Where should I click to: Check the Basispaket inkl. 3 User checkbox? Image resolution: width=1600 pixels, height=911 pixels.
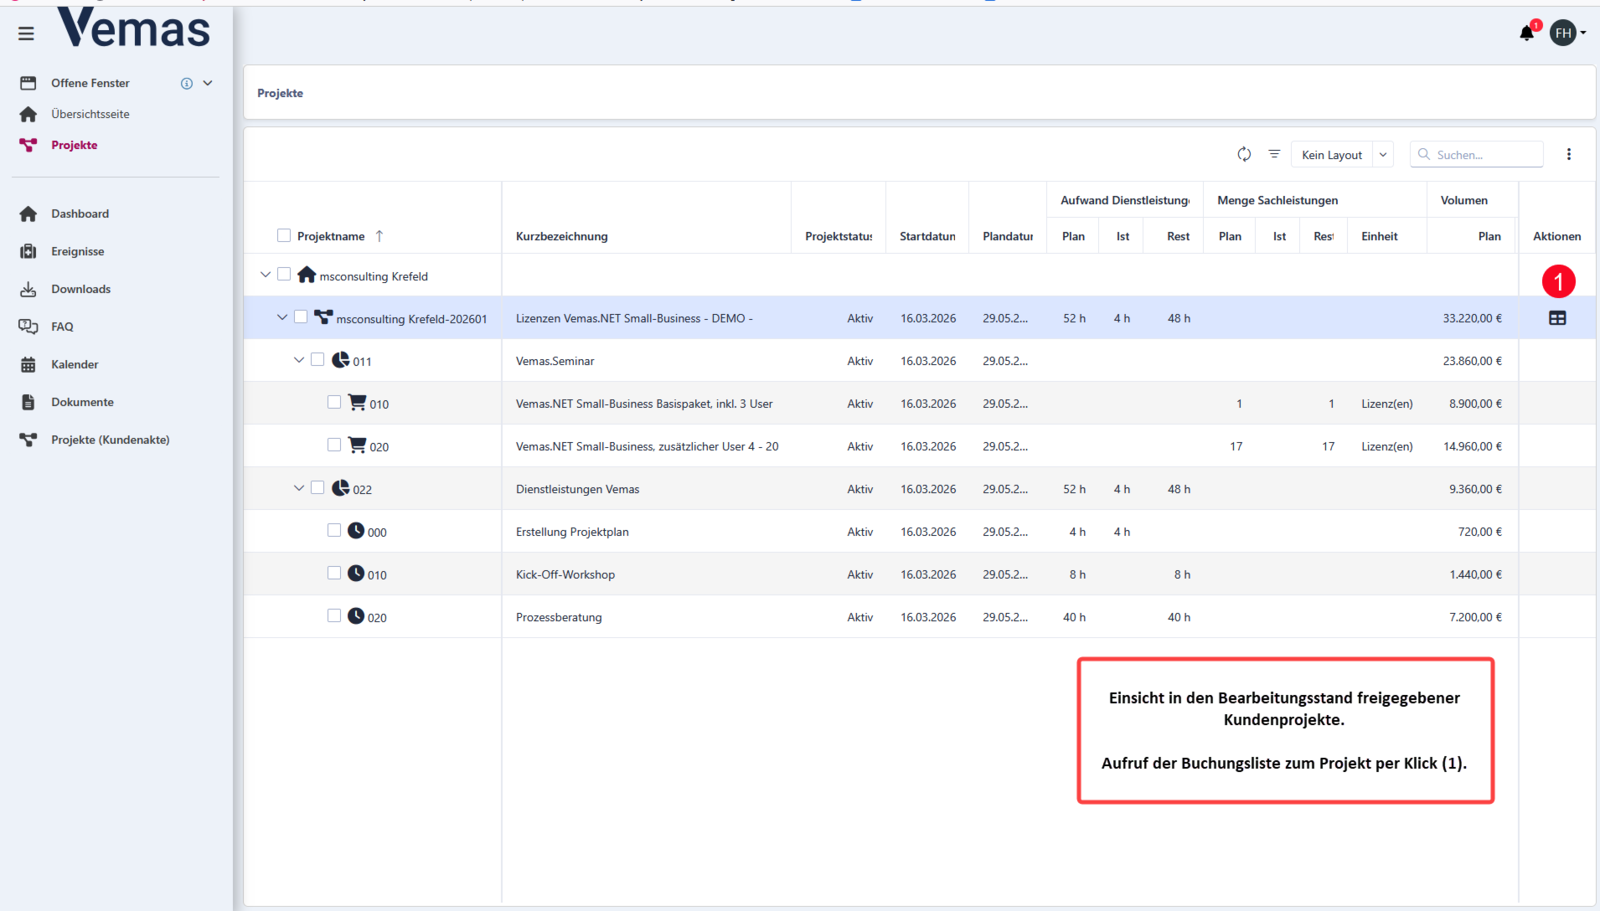click(334, 402)
